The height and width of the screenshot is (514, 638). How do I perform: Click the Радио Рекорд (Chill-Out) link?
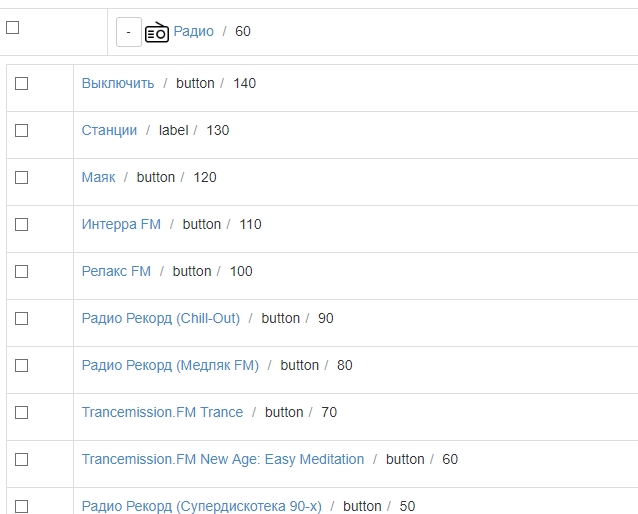point(161,318)
